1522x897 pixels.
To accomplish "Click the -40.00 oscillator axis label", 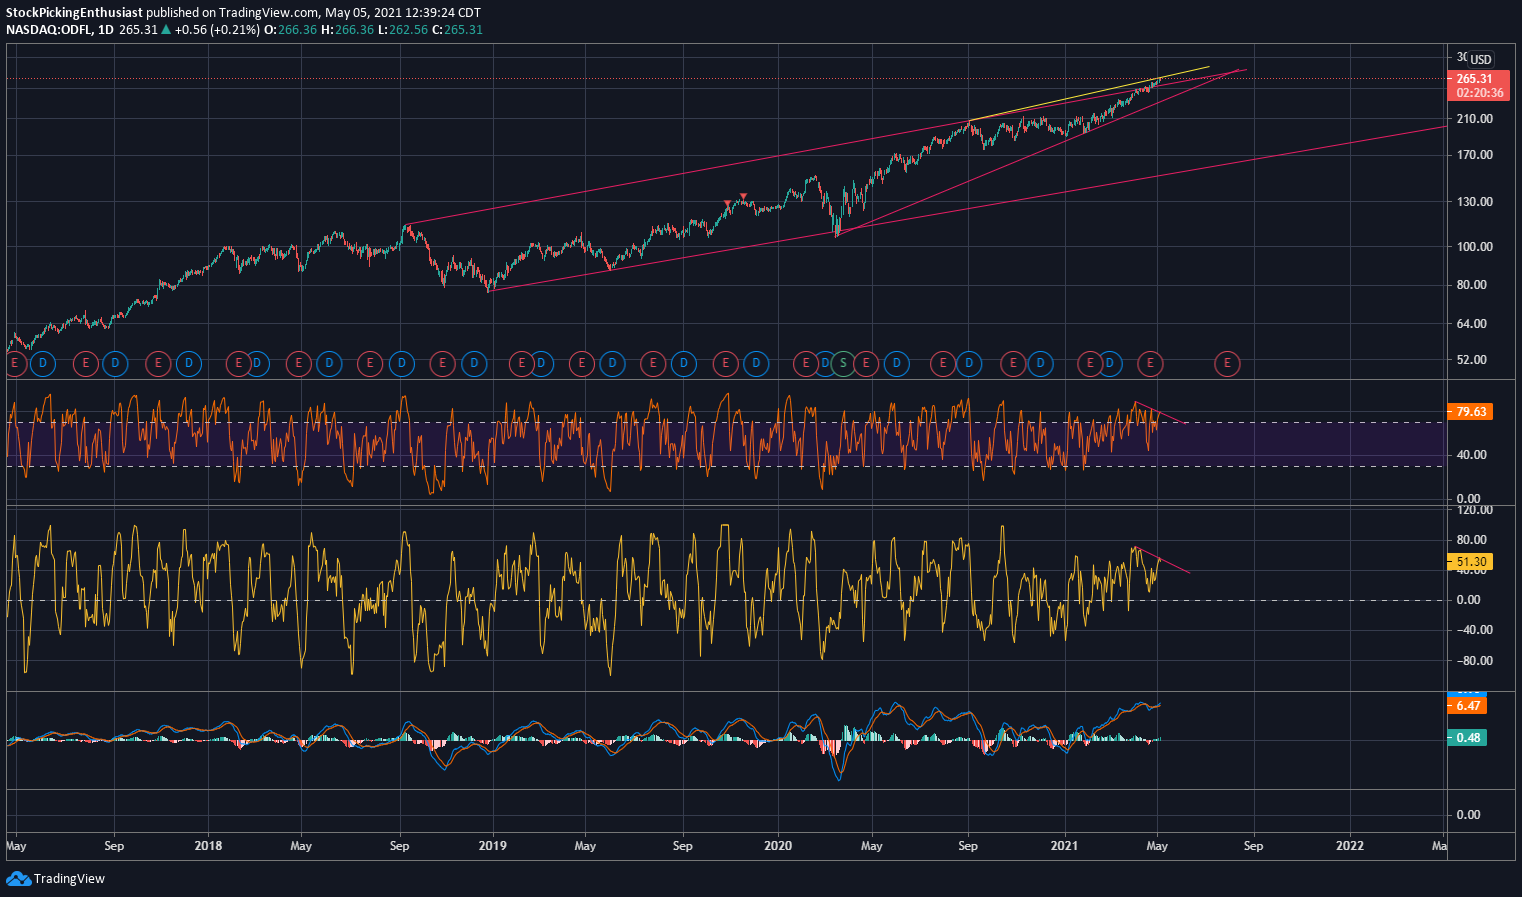I will coord(1474,630).
